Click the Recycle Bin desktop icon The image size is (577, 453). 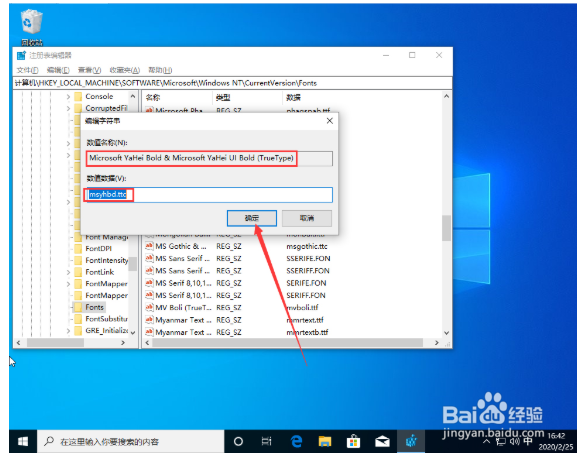pyautogui.click(x=32, y=27)
